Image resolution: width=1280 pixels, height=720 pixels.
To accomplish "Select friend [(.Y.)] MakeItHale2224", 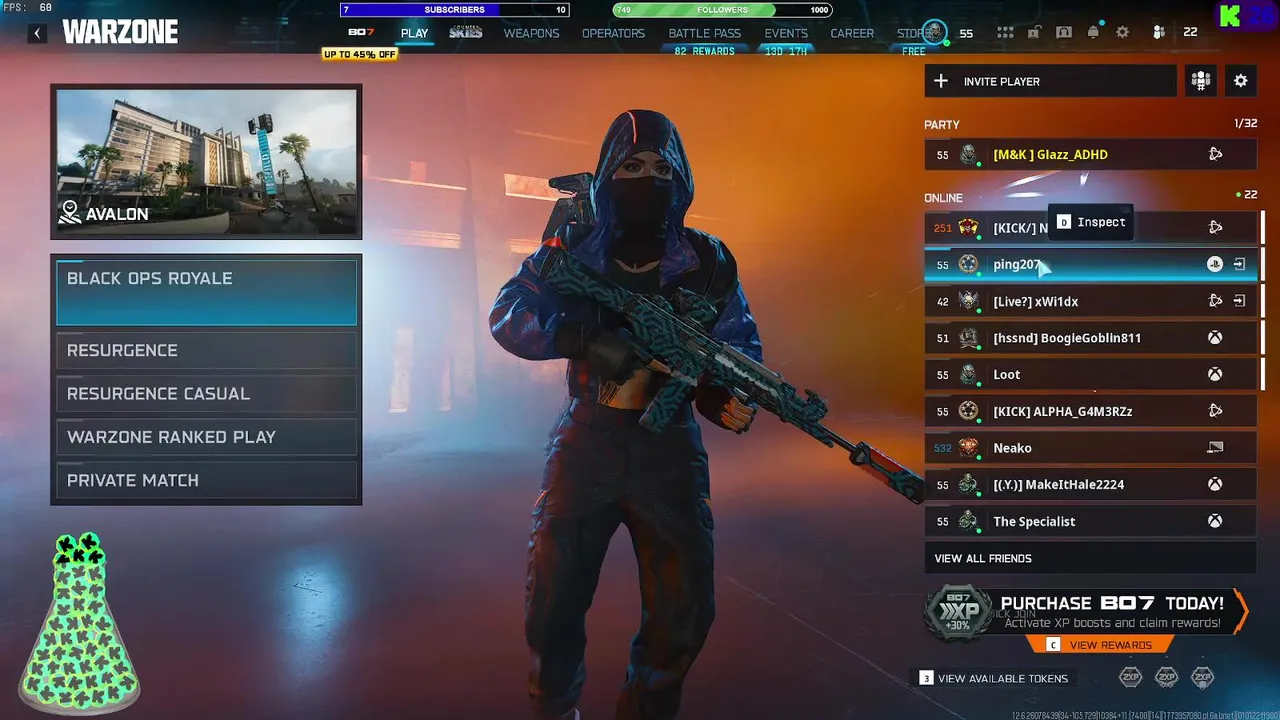I will 1090,484.
